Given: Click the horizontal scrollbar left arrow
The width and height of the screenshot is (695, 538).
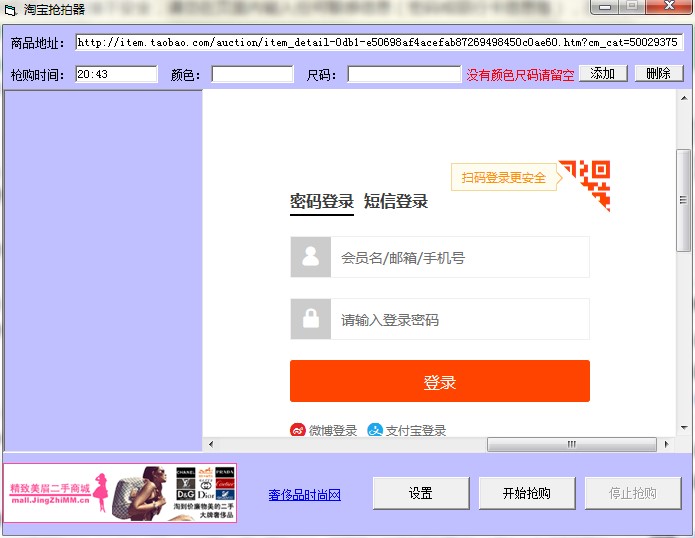Looking at the screenshot, I should coord(211,444).
